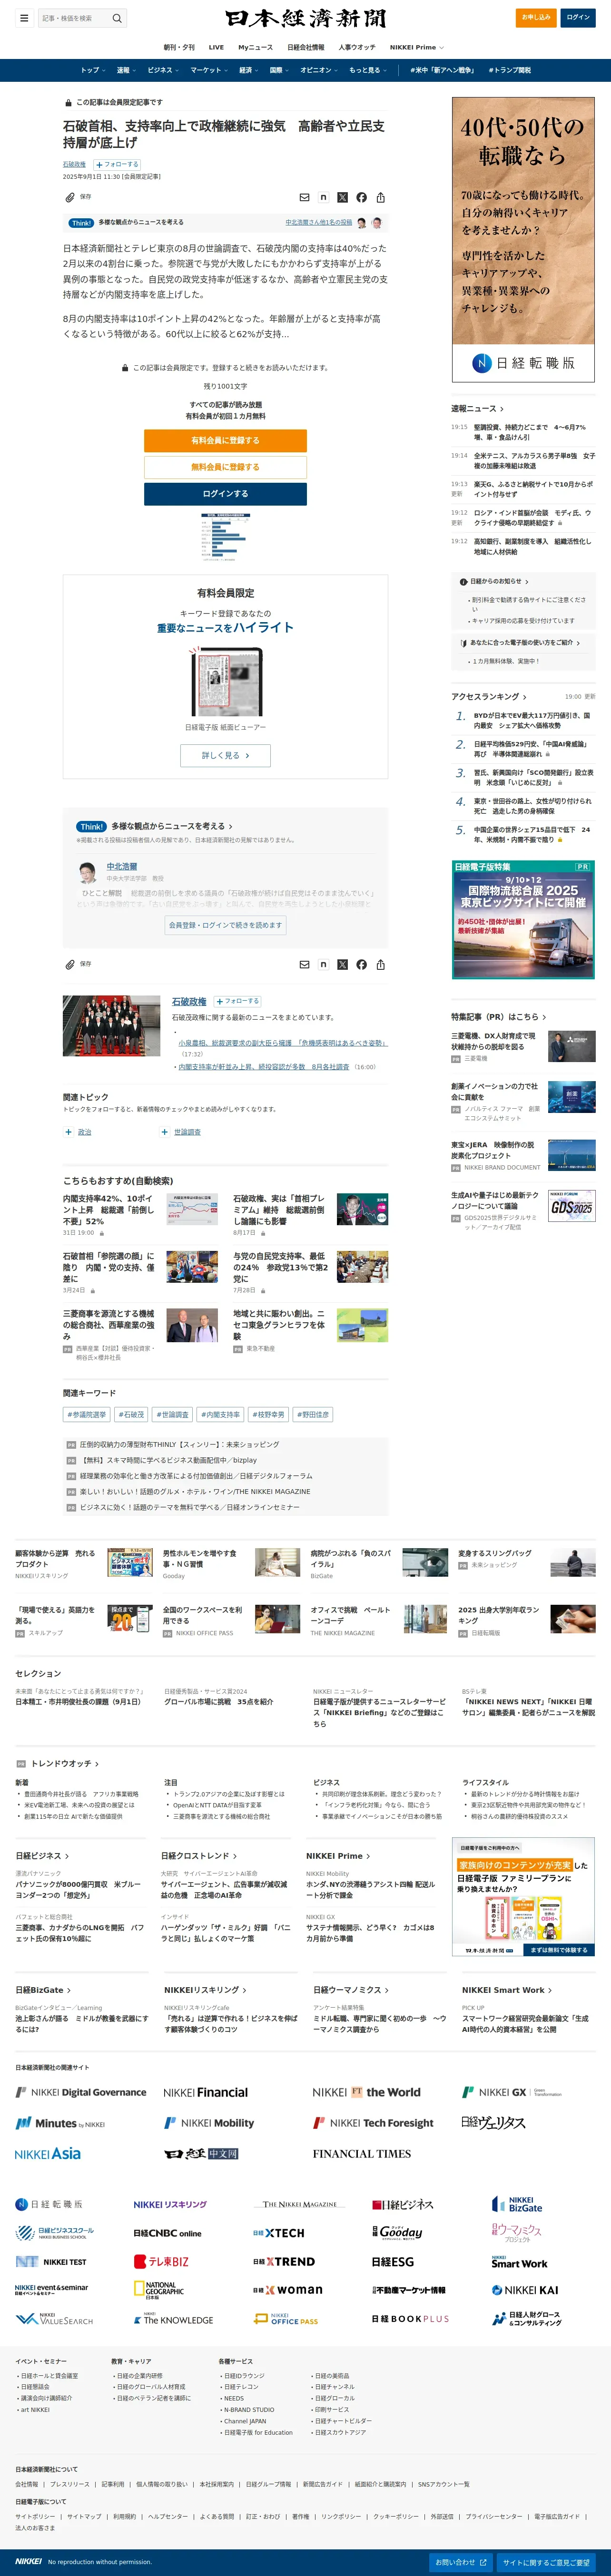The image size is (611, 2576).
Task: Mail icon in share bar above 石破政権 box
Action: [x=305, y=965]
